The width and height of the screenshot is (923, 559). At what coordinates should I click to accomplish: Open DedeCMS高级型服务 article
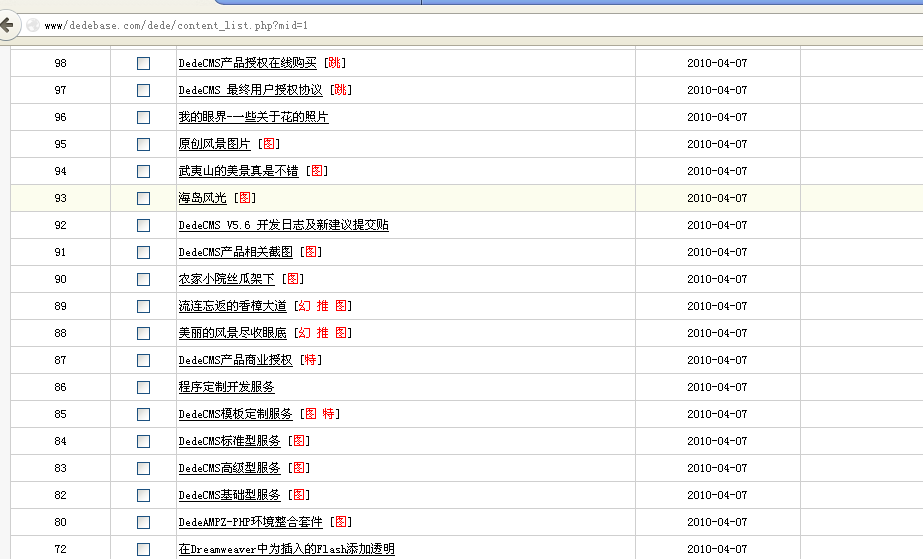230,468
